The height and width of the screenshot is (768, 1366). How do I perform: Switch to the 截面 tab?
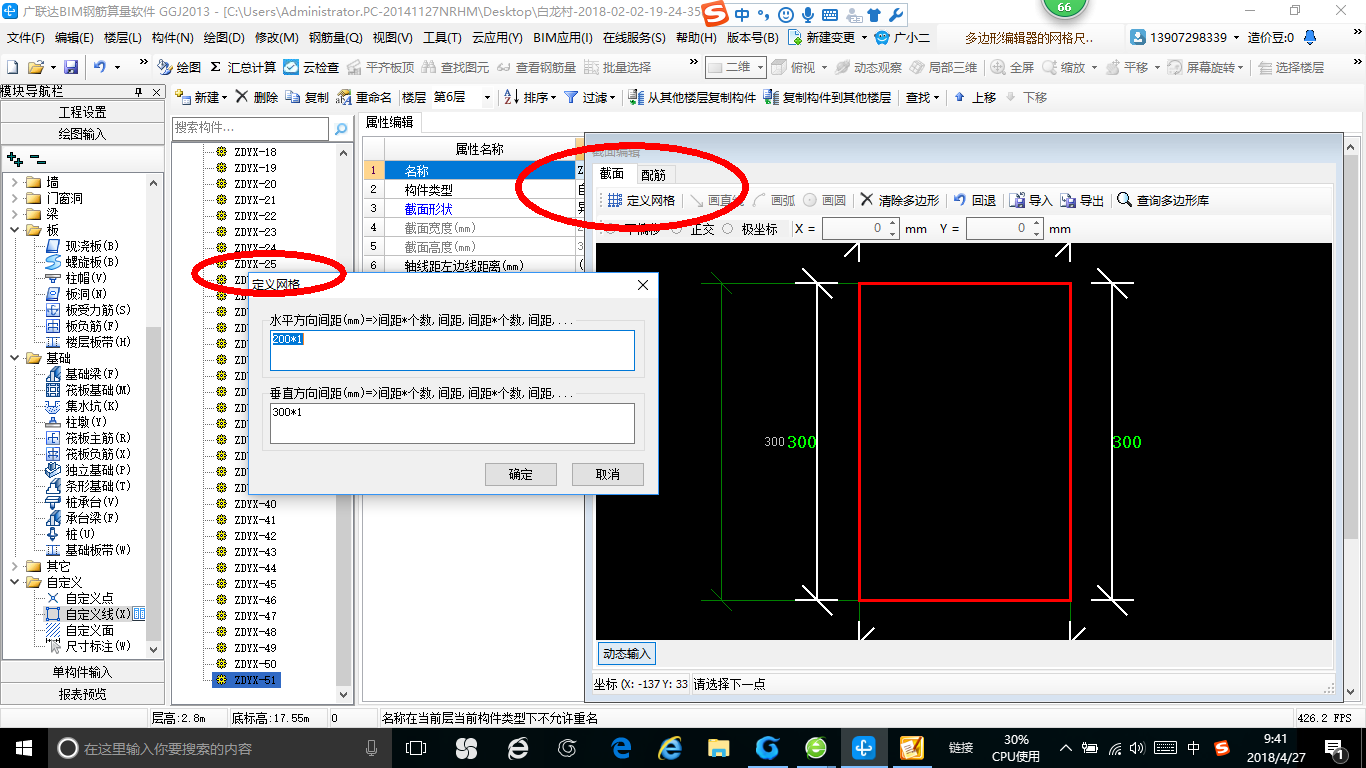(x=612, y=174)
